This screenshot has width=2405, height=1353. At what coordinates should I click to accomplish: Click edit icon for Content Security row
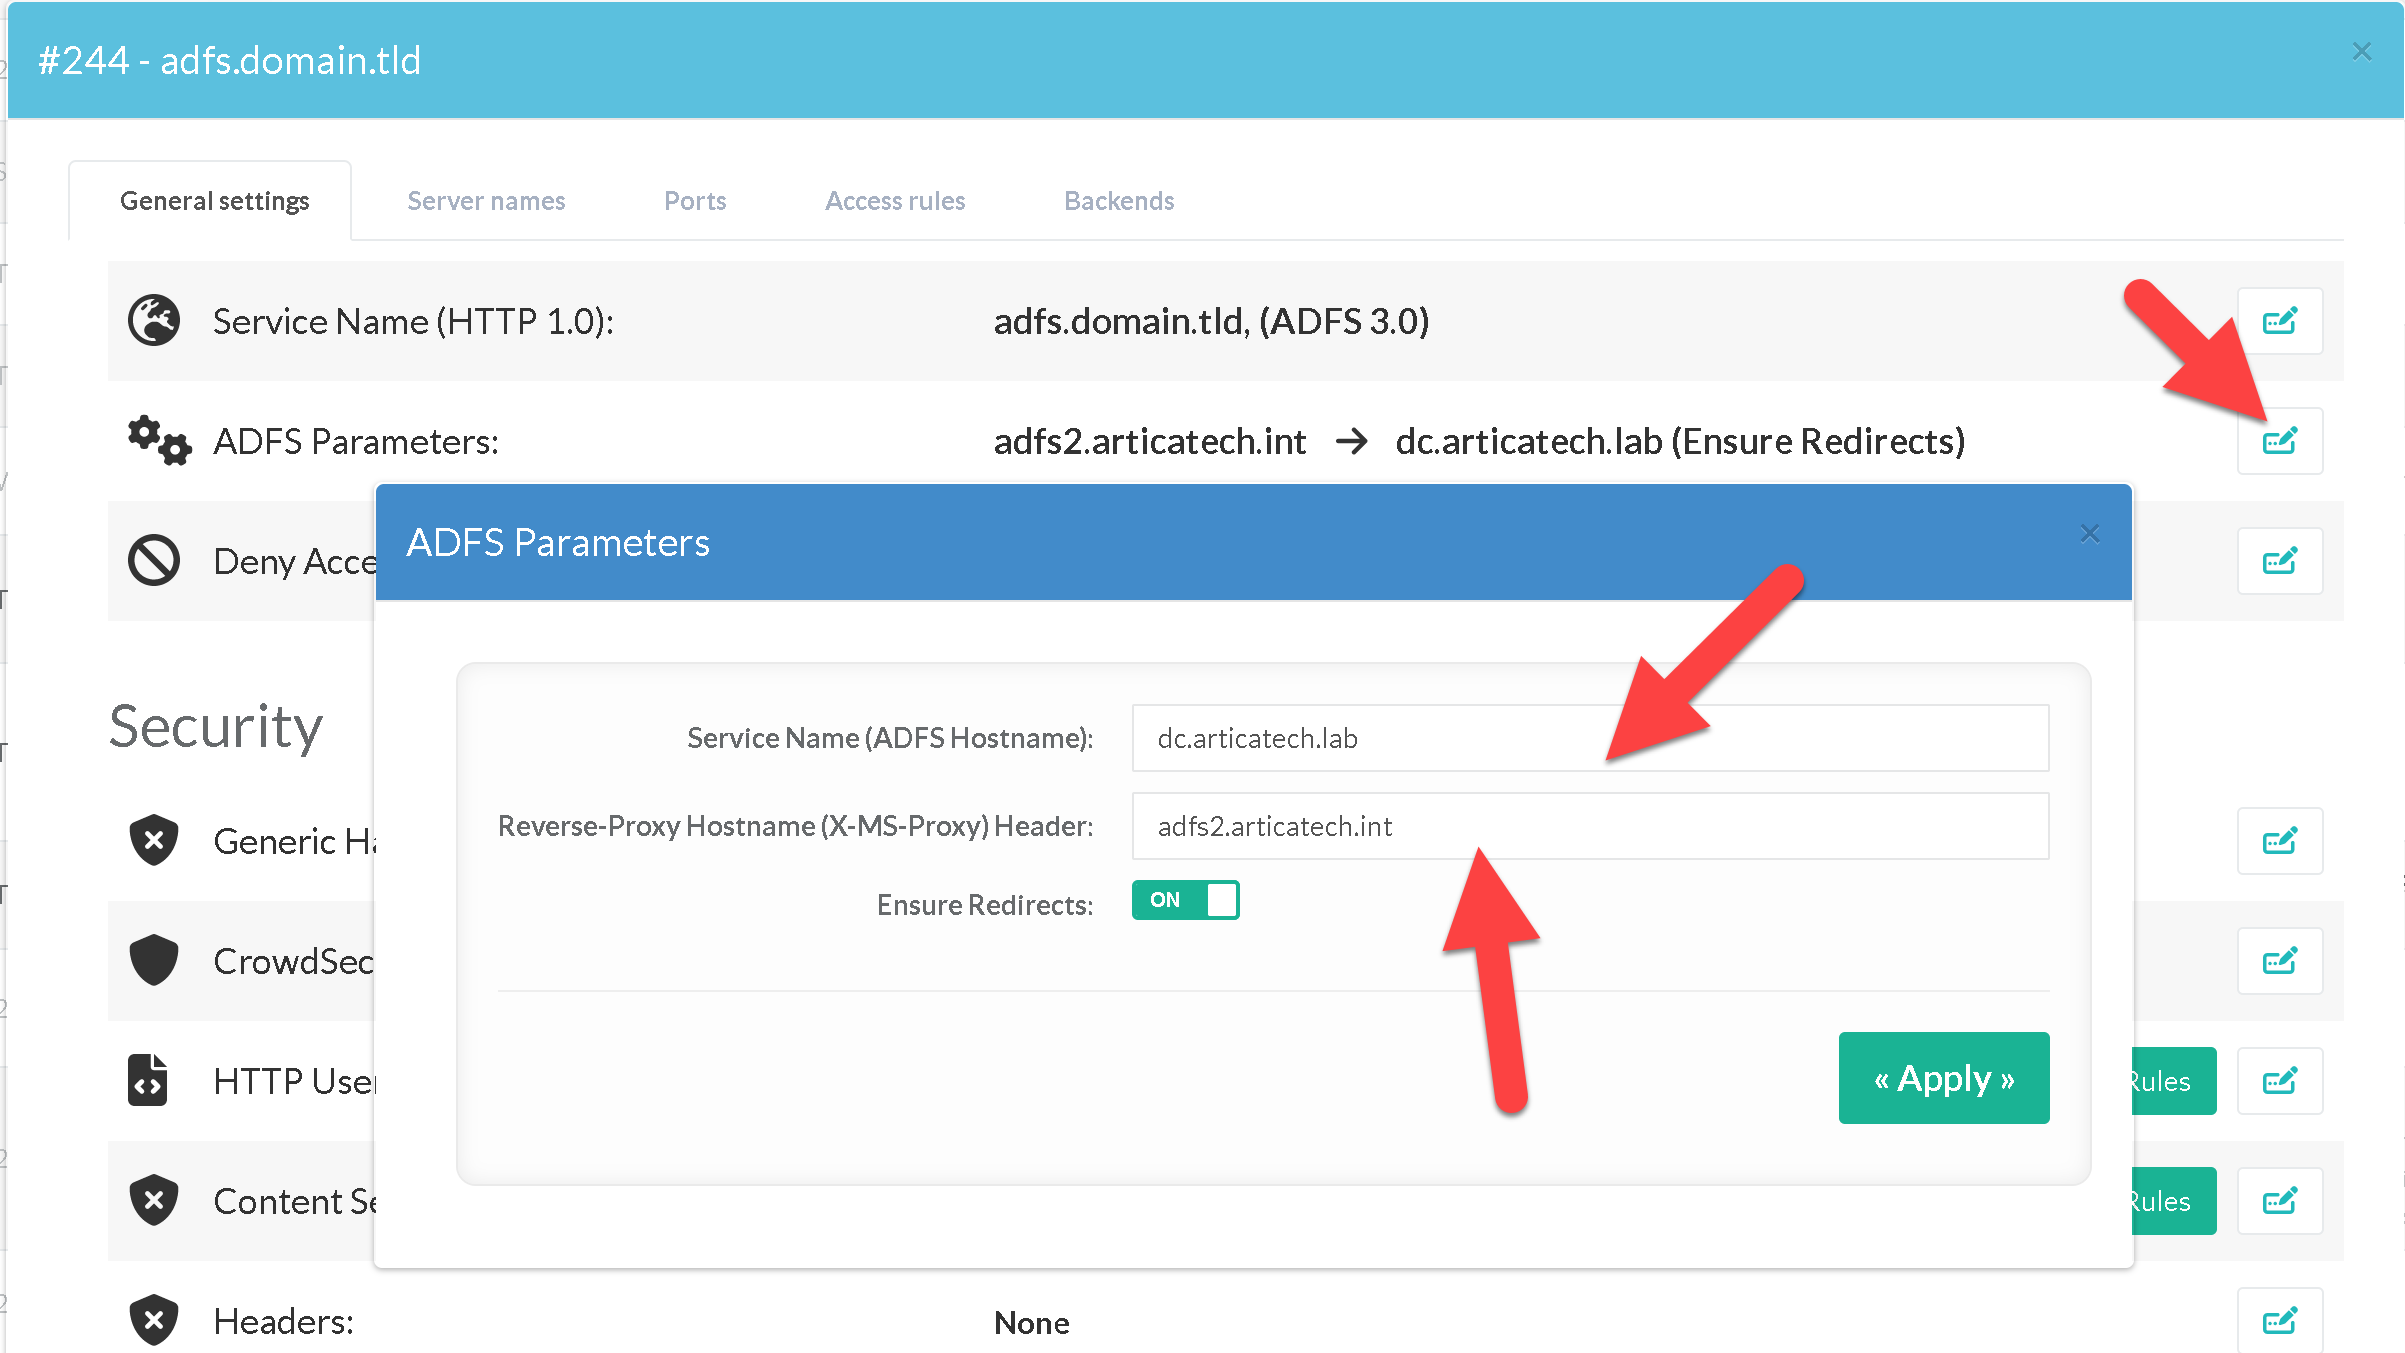(x=2279, y=1201)
